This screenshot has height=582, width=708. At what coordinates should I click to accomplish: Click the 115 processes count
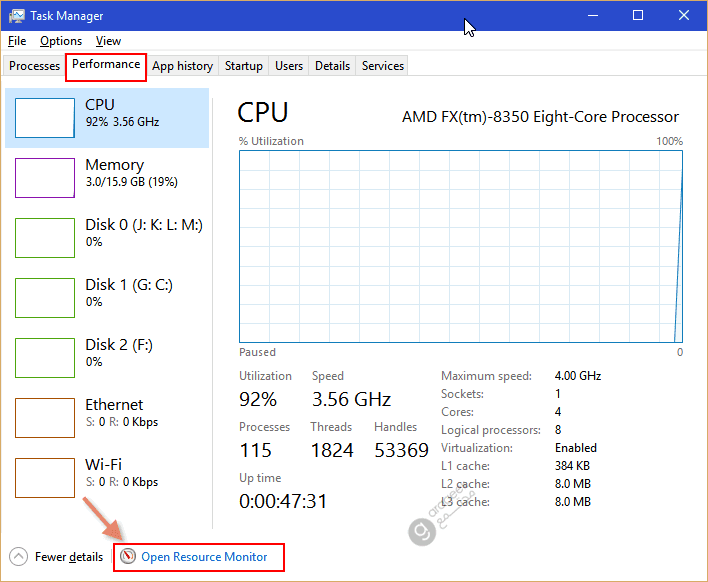click(x=256, y=450)
